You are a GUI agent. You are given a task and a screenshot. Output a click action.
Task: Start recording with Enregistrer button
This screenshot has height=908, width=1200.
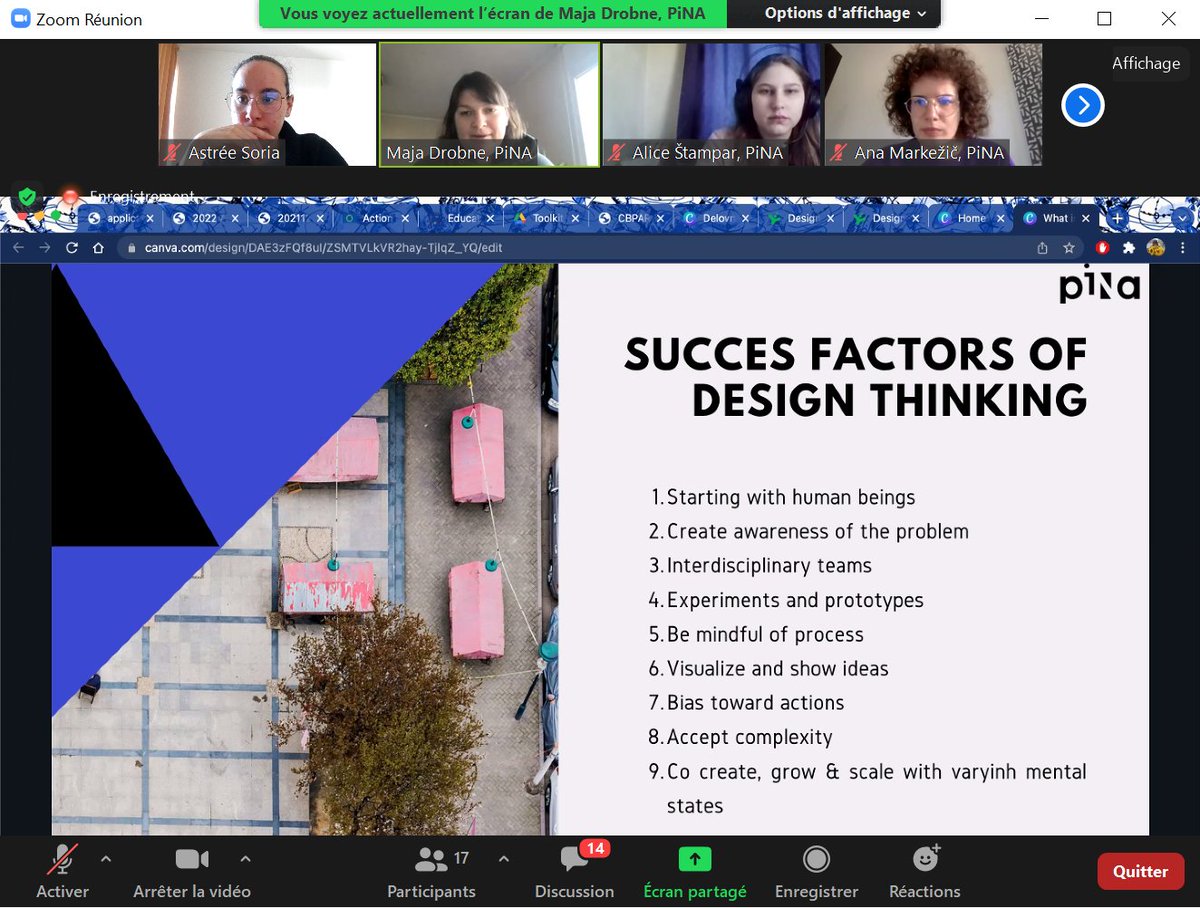(x=817, y=871)
